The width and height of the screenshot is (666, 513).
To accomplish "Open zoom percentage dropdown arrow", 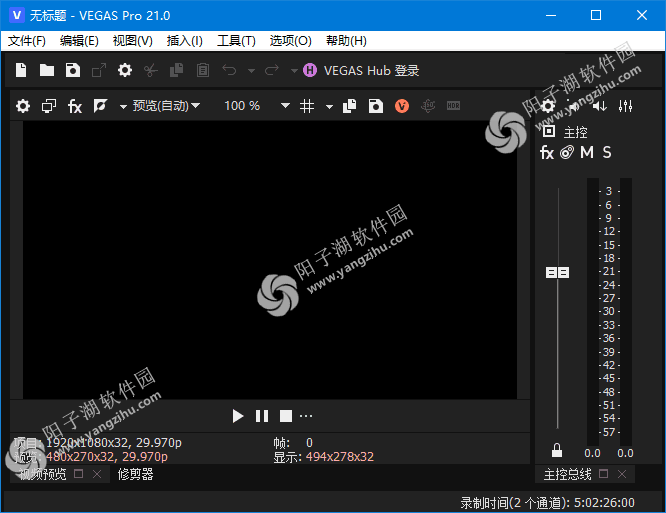I will [x=285, y=105].
